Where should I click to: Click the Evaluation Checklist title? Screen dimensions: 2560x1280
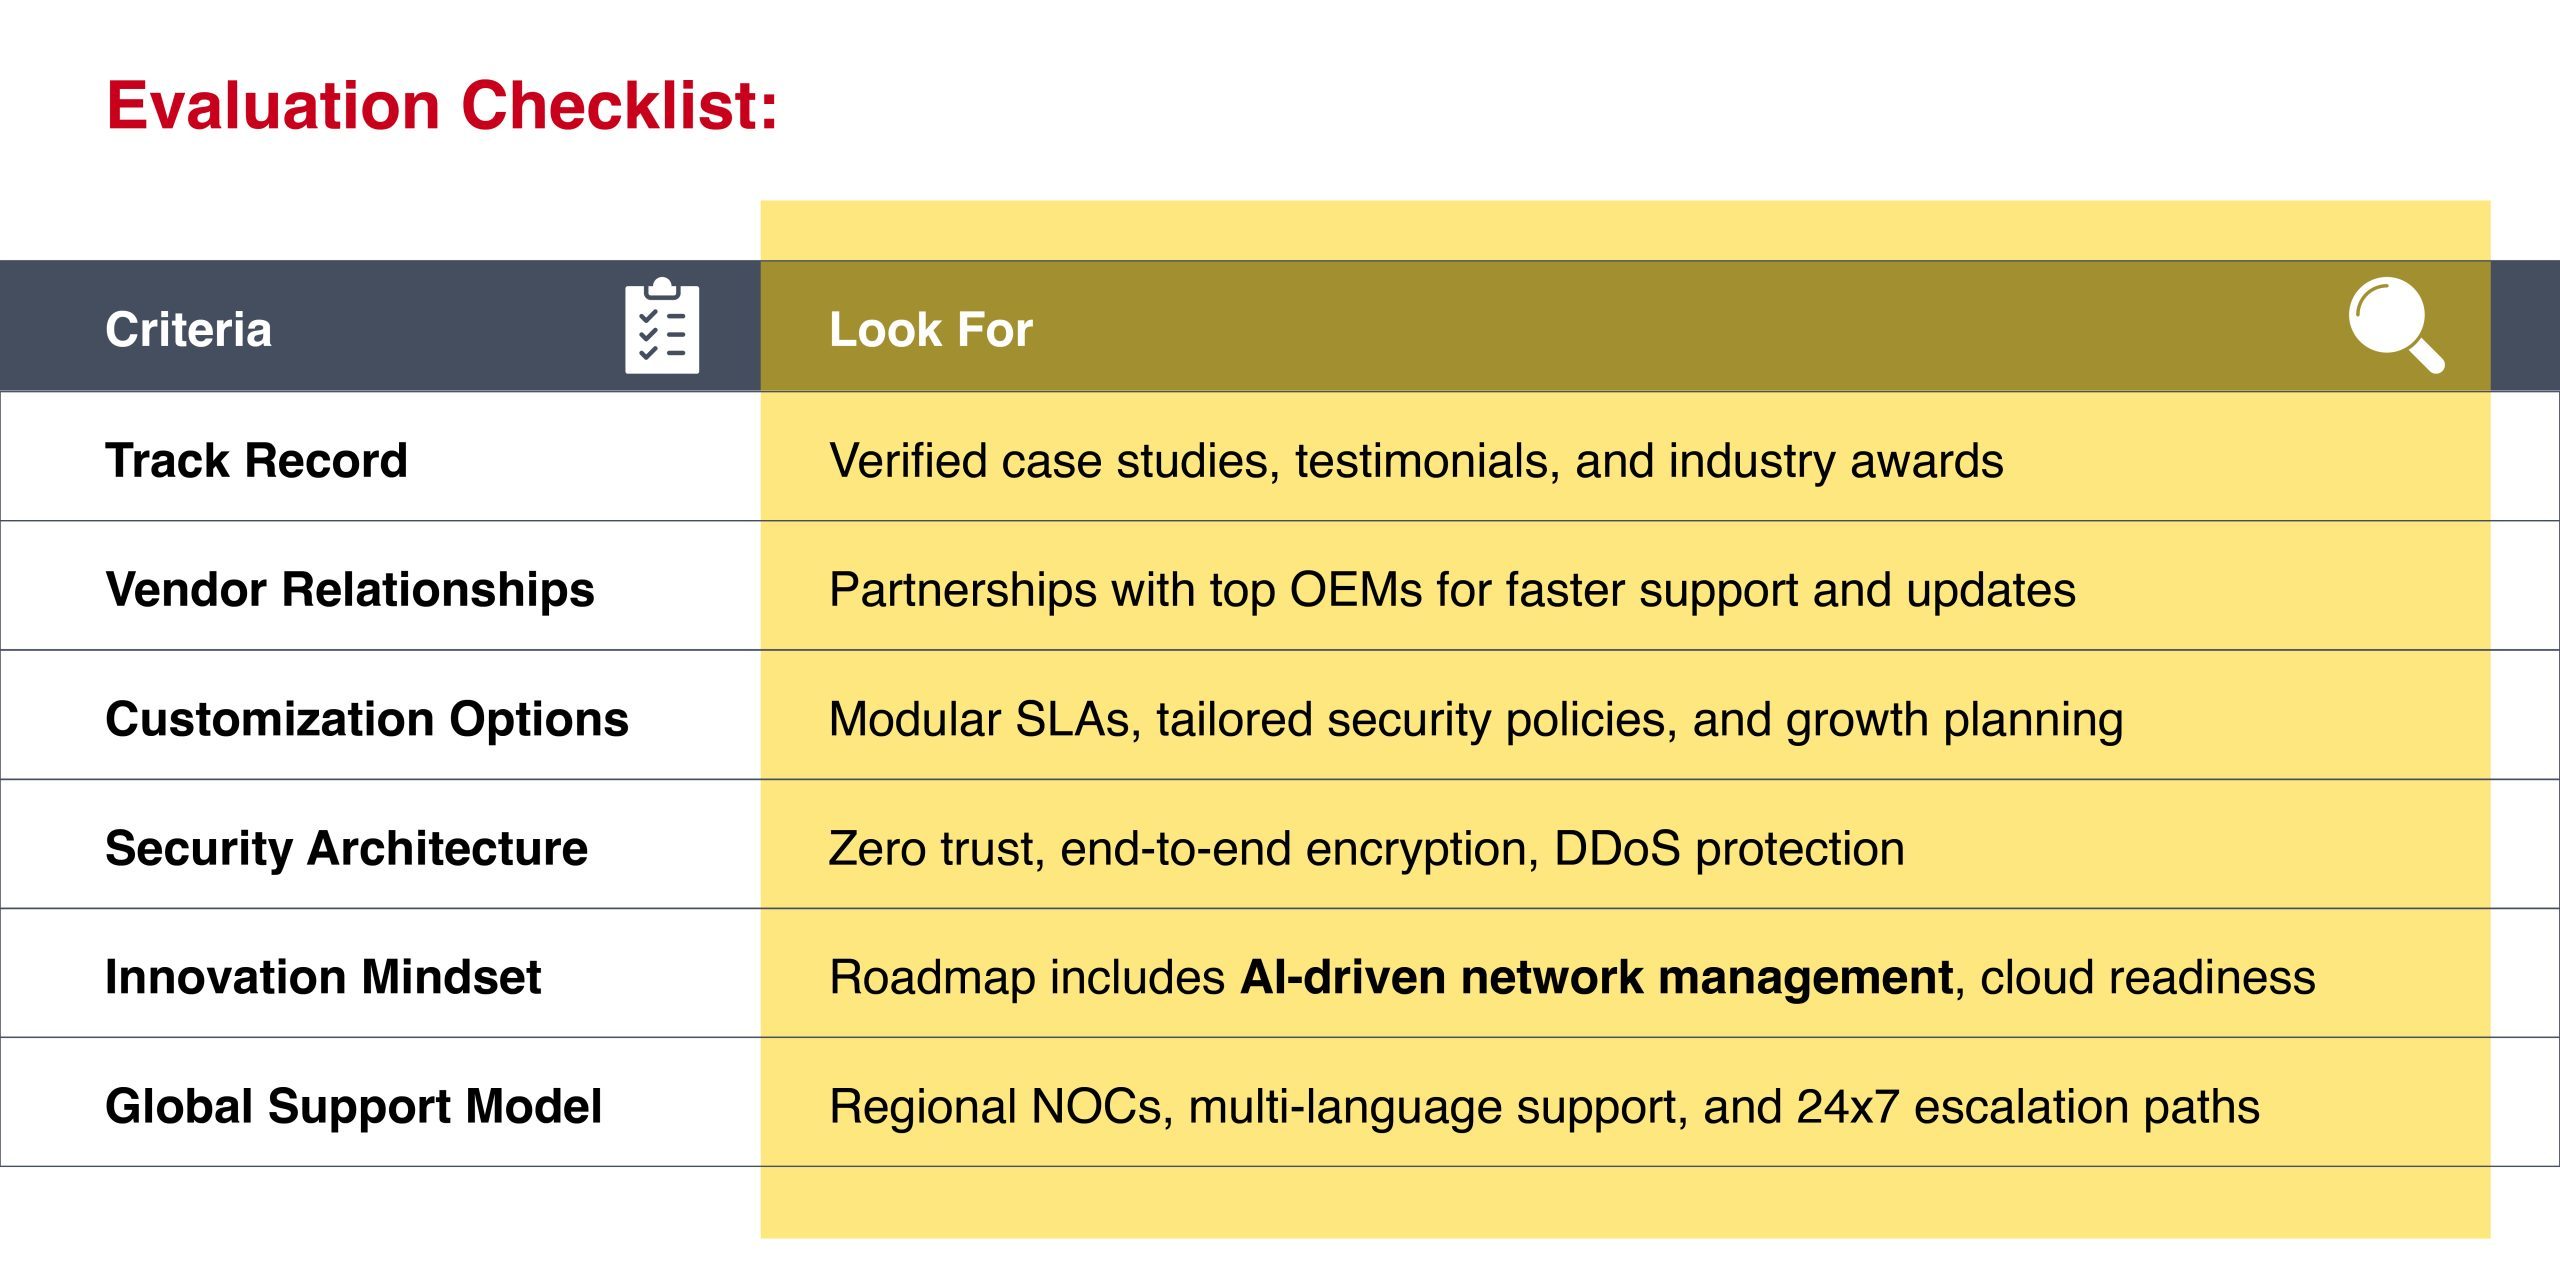click(x=442, y=106)
